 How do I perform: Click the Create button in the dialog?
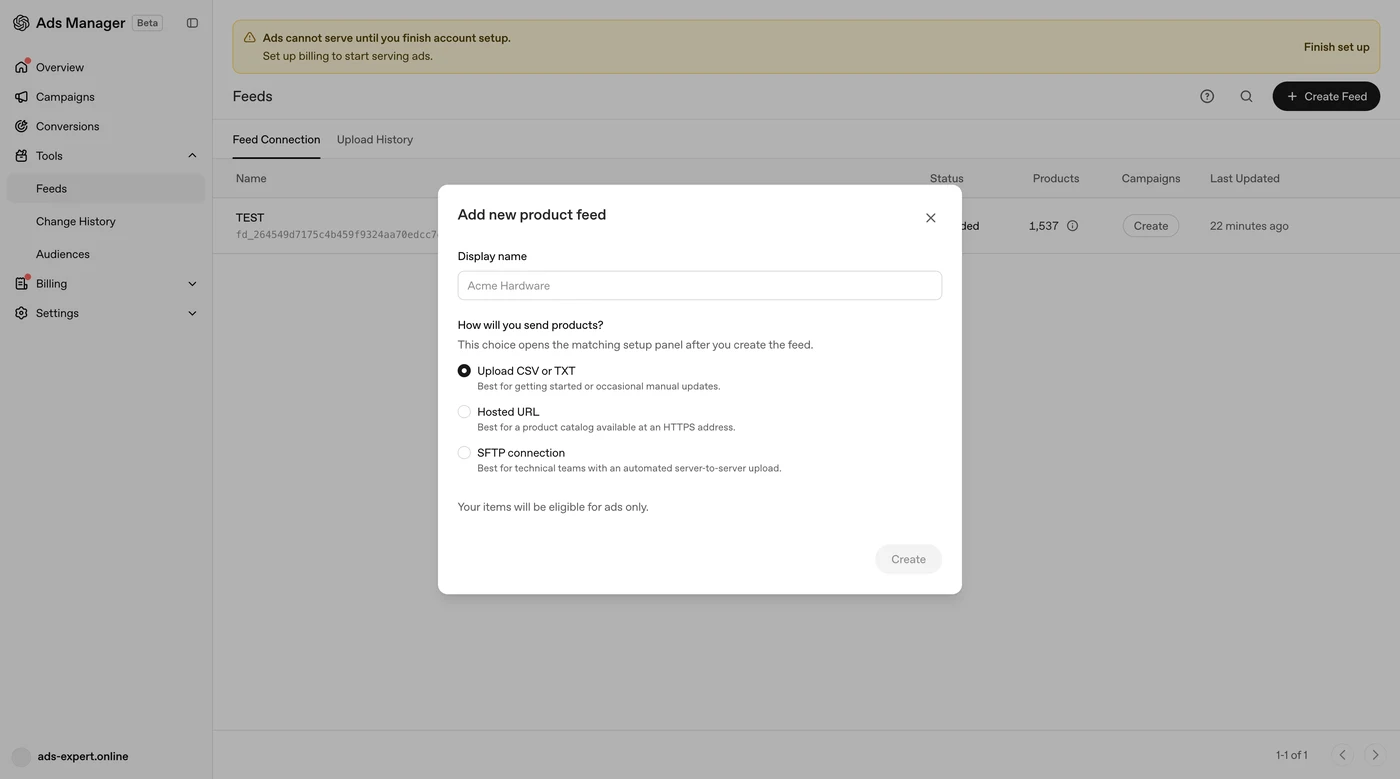click(908, 559)
